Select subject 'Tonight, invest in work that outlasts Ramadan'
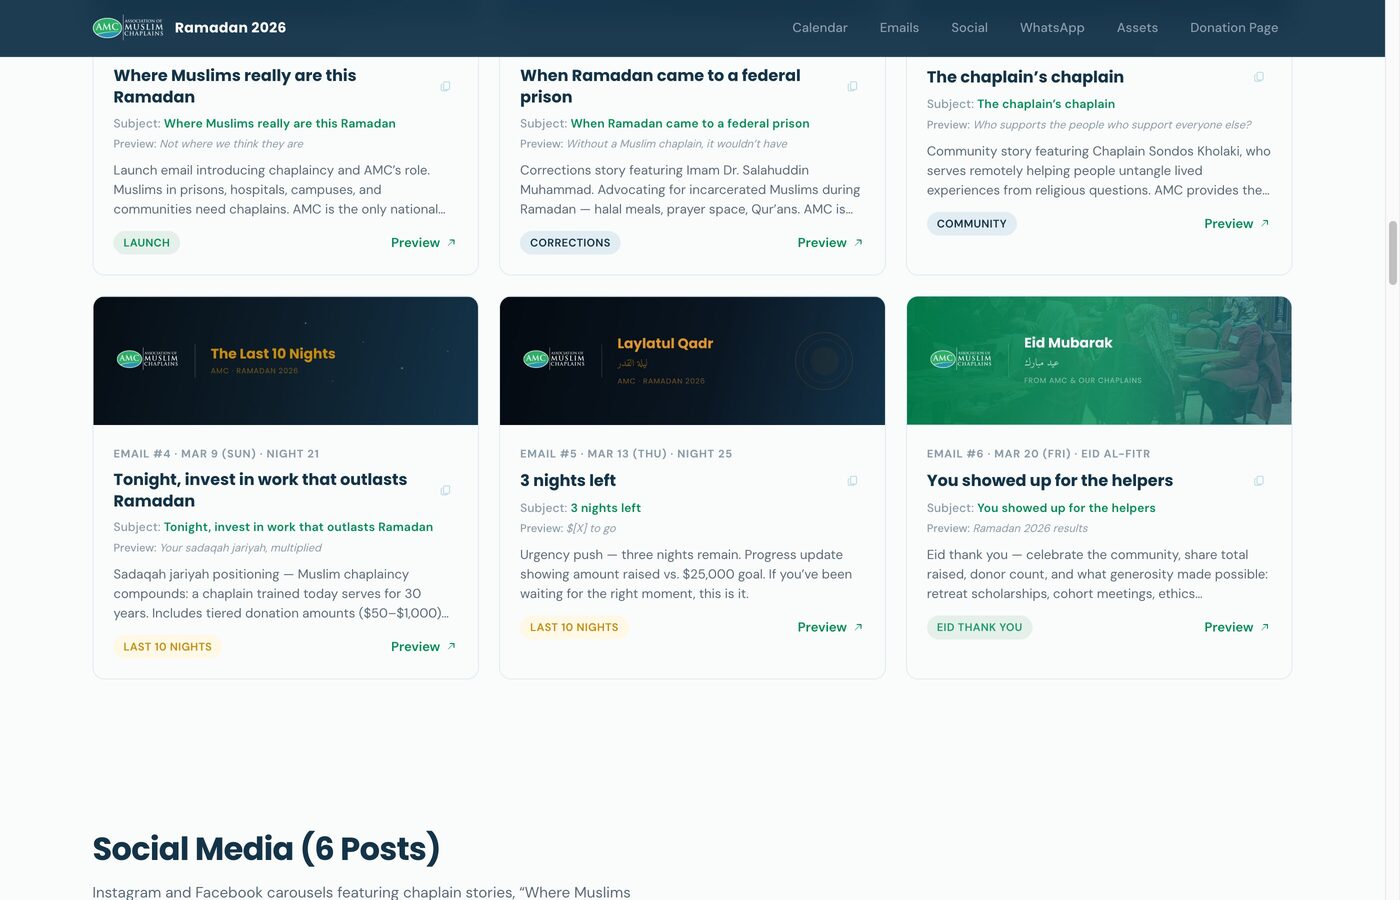 click(298, 527)
